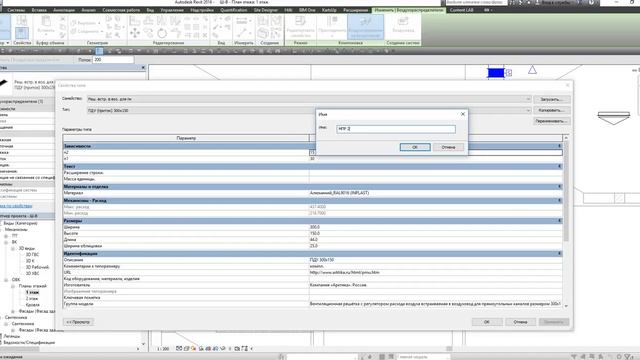Click the name input field
Viewport: 640px width, 360px height.
coord(396,129)
